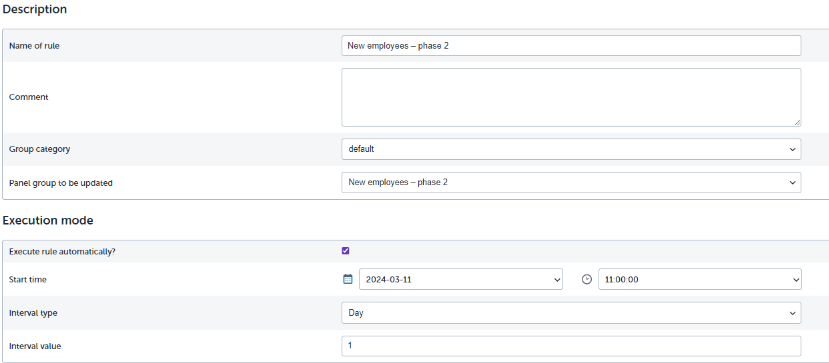
Task: Click the Execution mode section heading
Action: pyautogui.click(x=48, y=220)
